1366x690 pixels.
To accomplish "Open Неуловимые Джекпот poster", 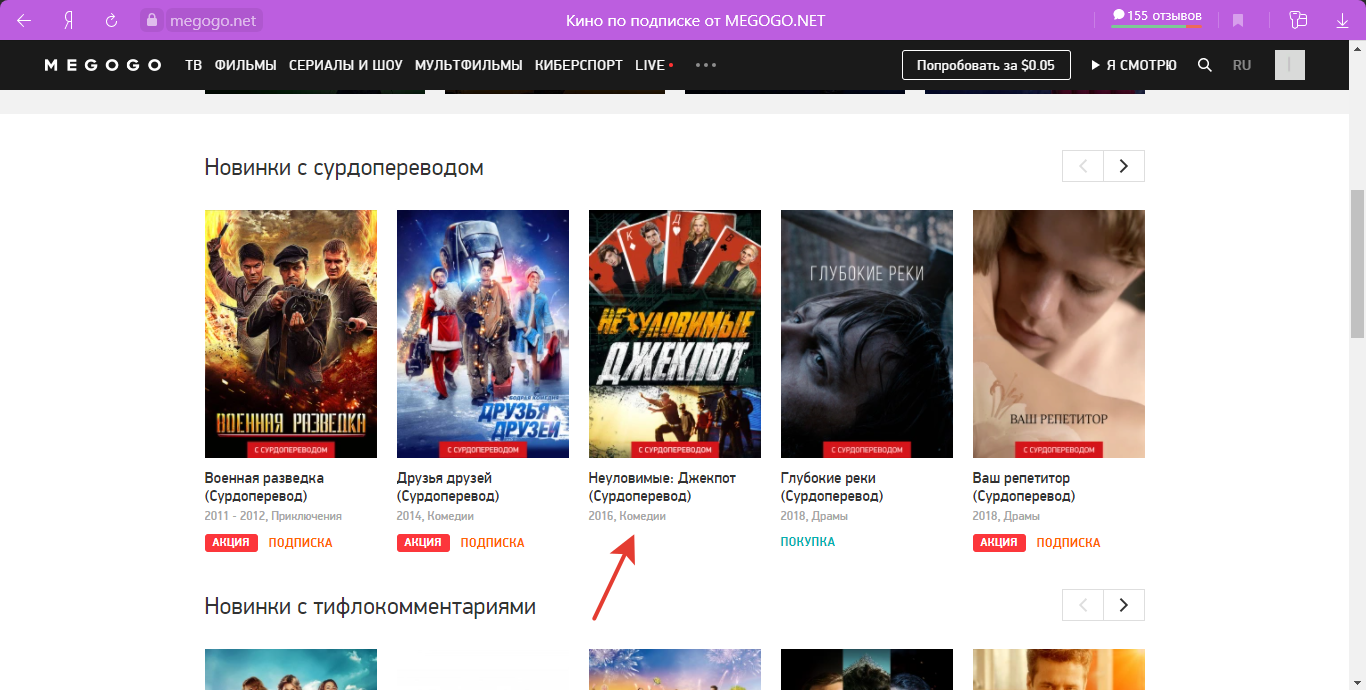I will click(x=675, y=334).
